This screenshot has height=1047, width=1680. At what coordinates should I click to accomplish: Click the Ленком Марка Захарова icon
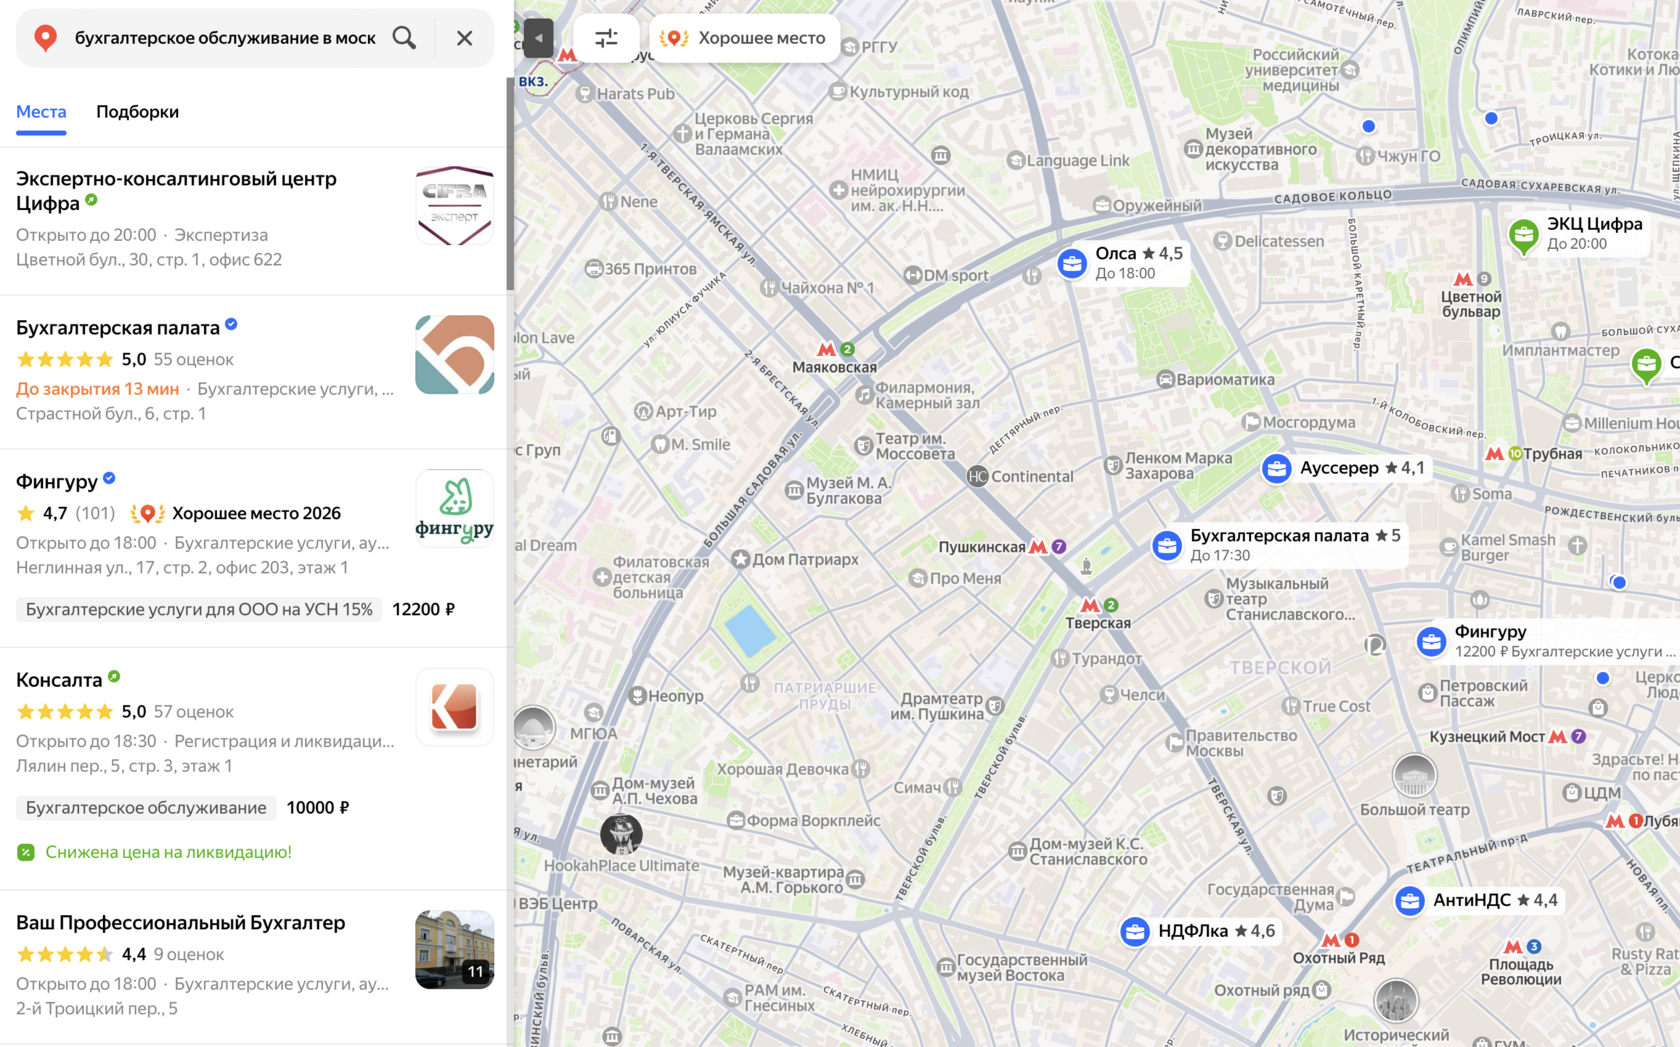click(1113, 465)
